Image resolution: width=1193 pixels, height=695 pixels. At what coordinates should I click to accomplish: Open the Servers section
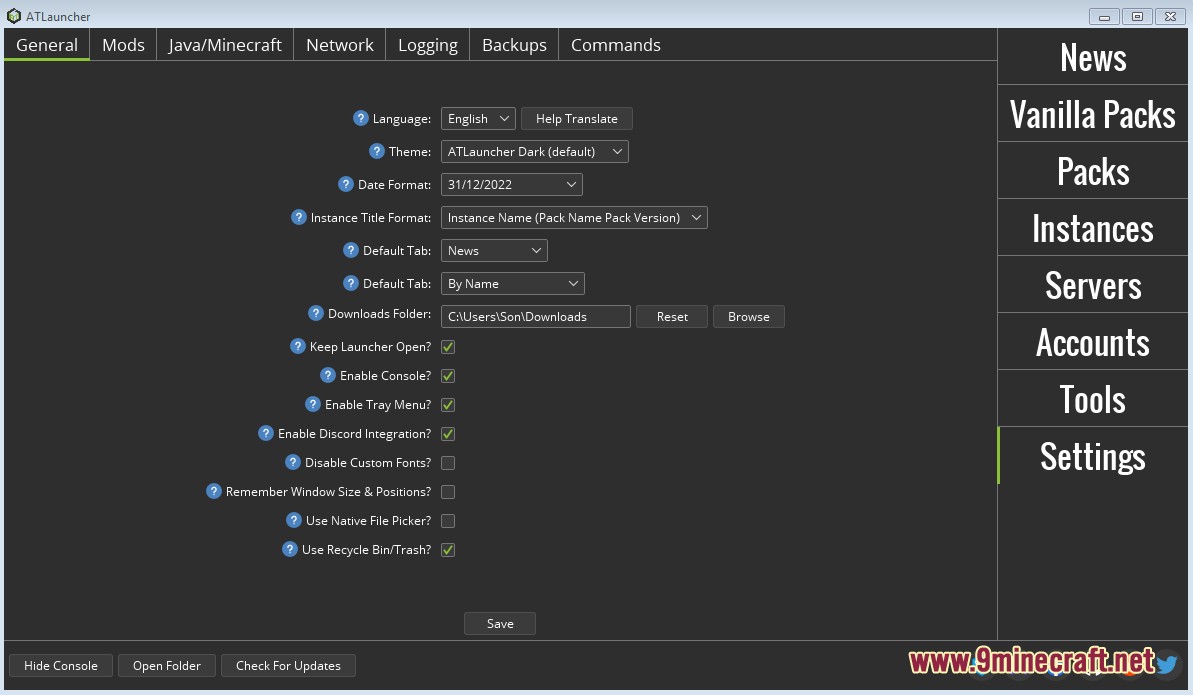click(1093, 285)
